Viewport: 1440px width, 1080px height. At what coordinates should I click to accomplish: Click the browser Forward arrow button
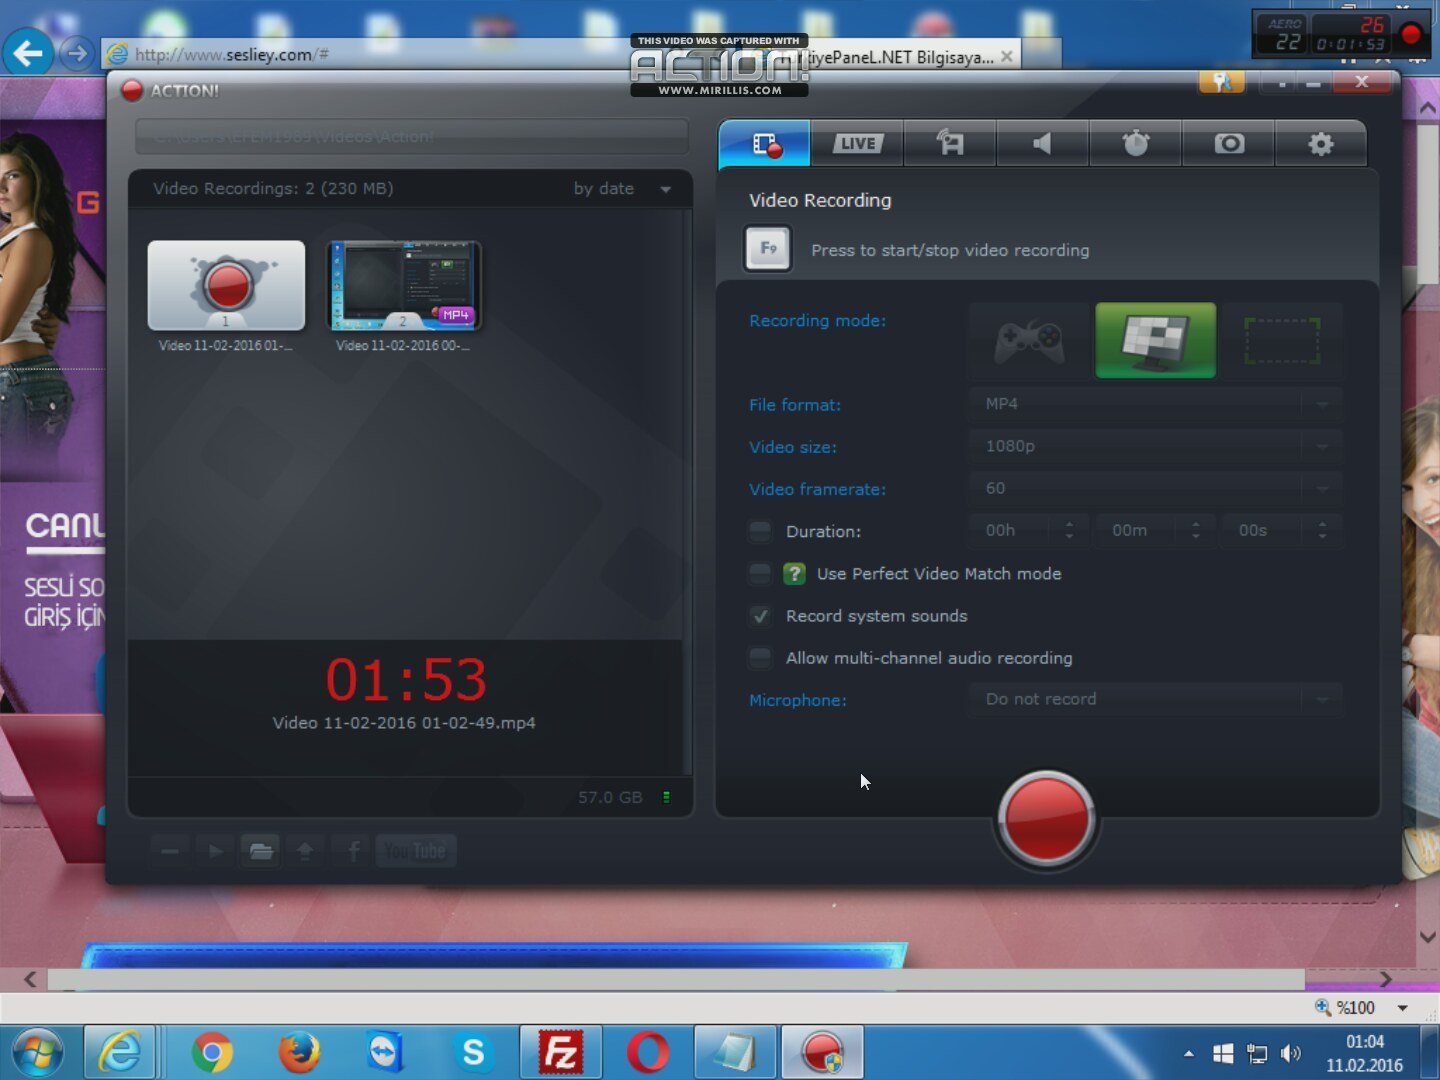tap(76, 53)
